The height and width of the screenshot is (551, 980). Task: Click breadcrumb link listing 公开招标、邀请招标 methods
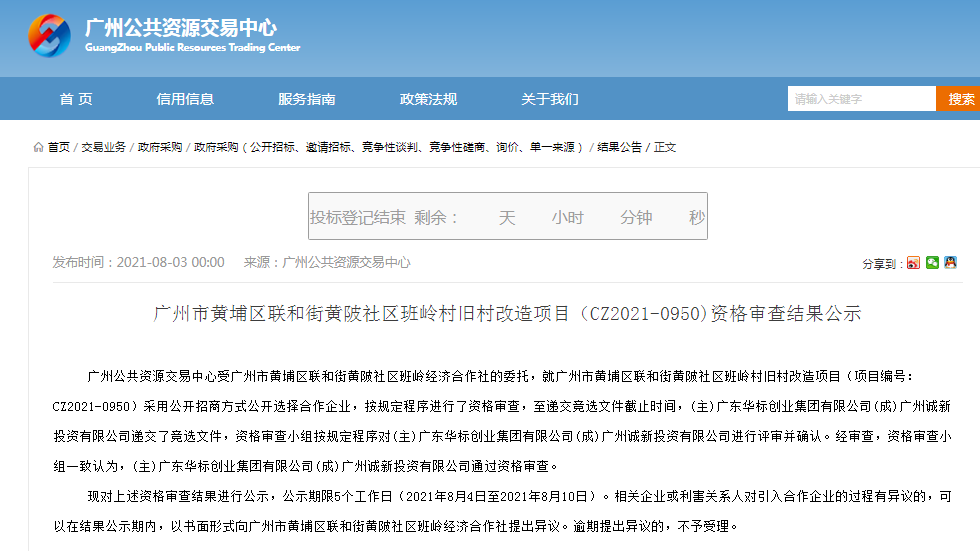click(390, 147)
